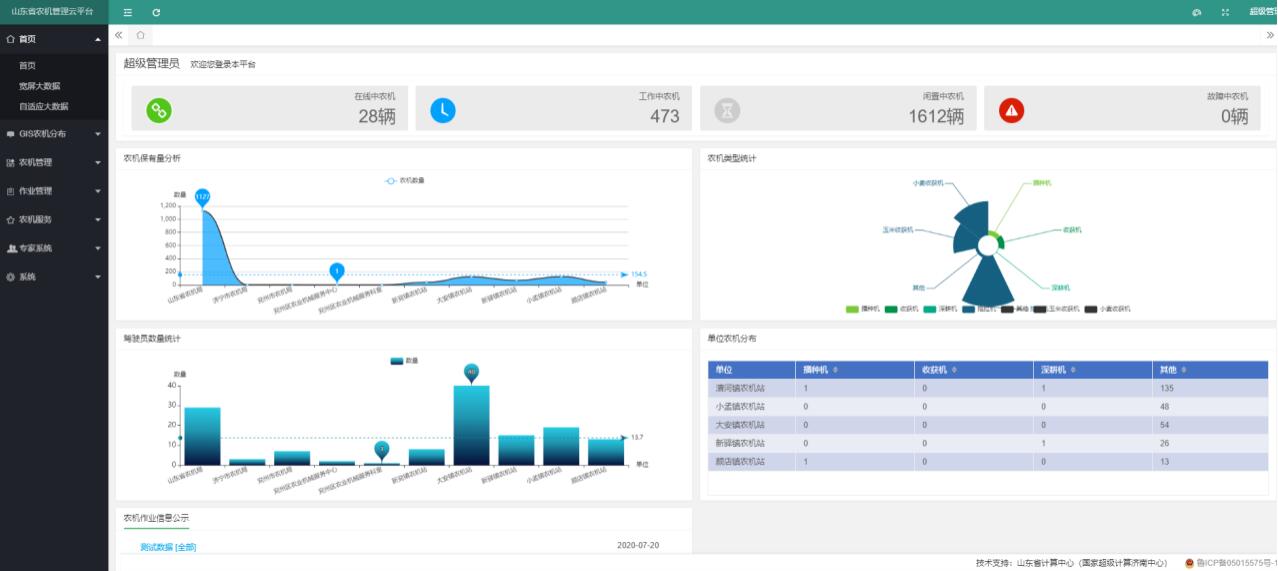The image size is (1278, 571).
Task: Open the theme palette icon
Action: 1197,12
